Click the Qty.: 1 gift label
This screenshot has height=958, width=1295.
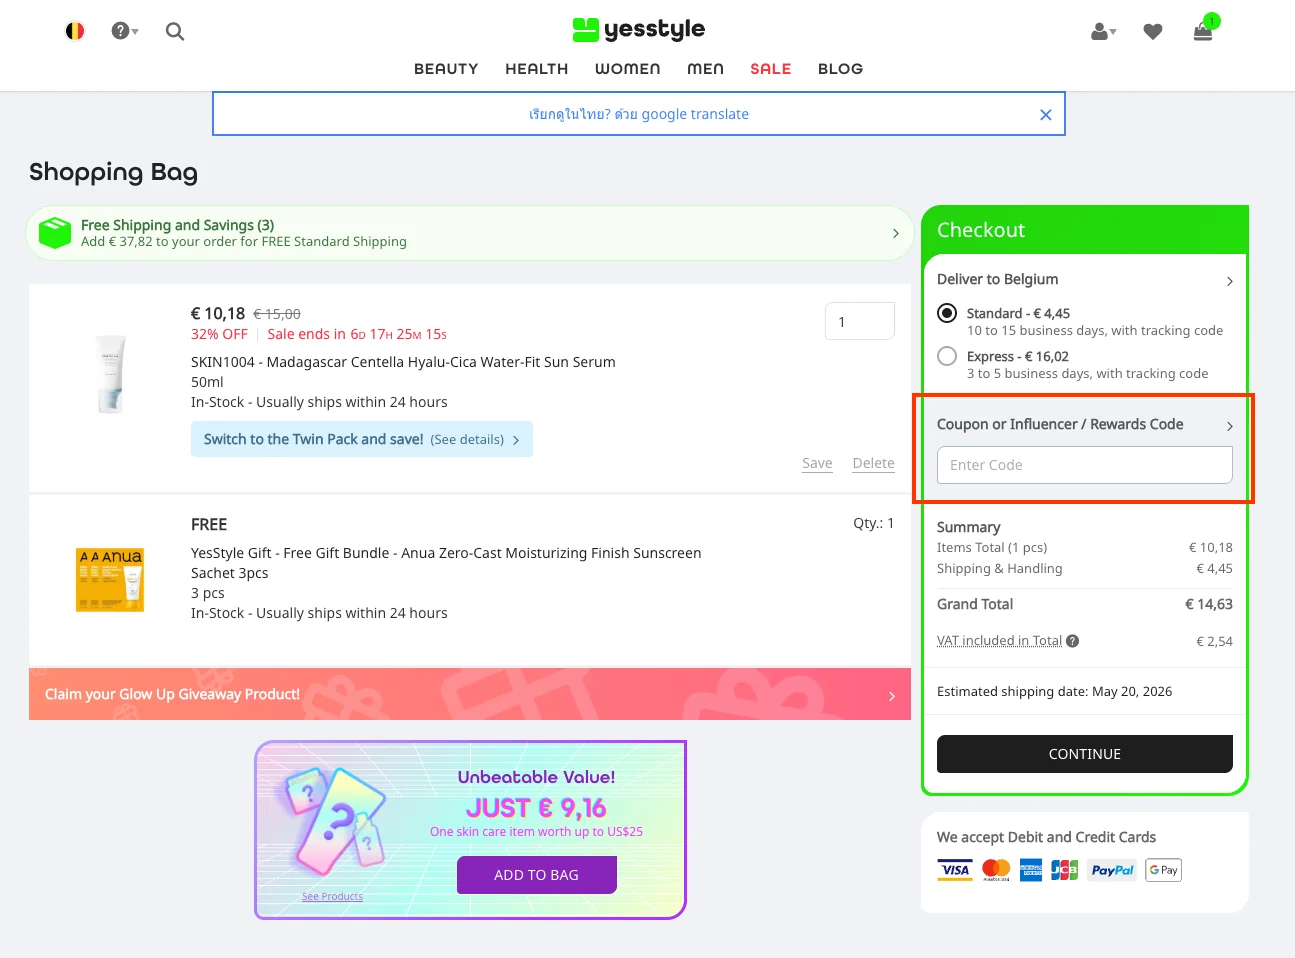tap(873, 523)
